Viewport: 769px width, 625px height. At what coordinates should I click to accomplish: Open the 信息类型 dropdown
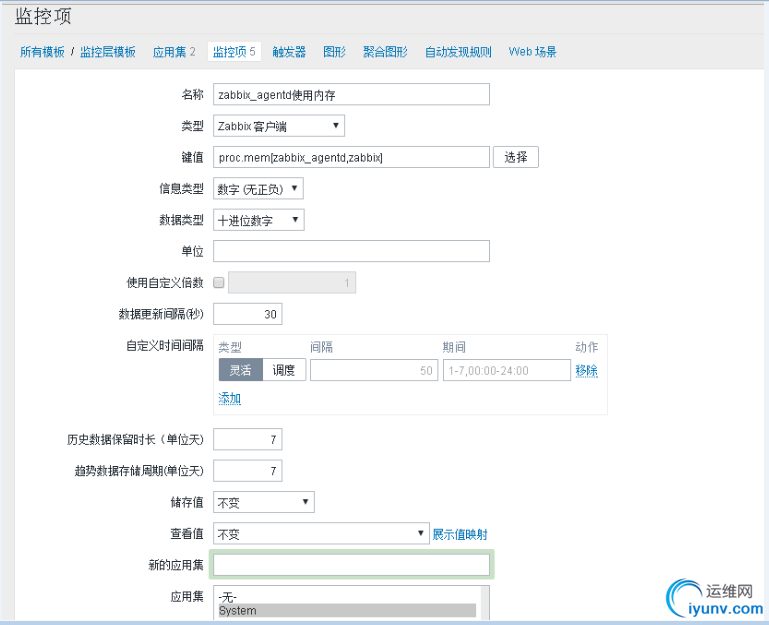[x=258, y=189]
